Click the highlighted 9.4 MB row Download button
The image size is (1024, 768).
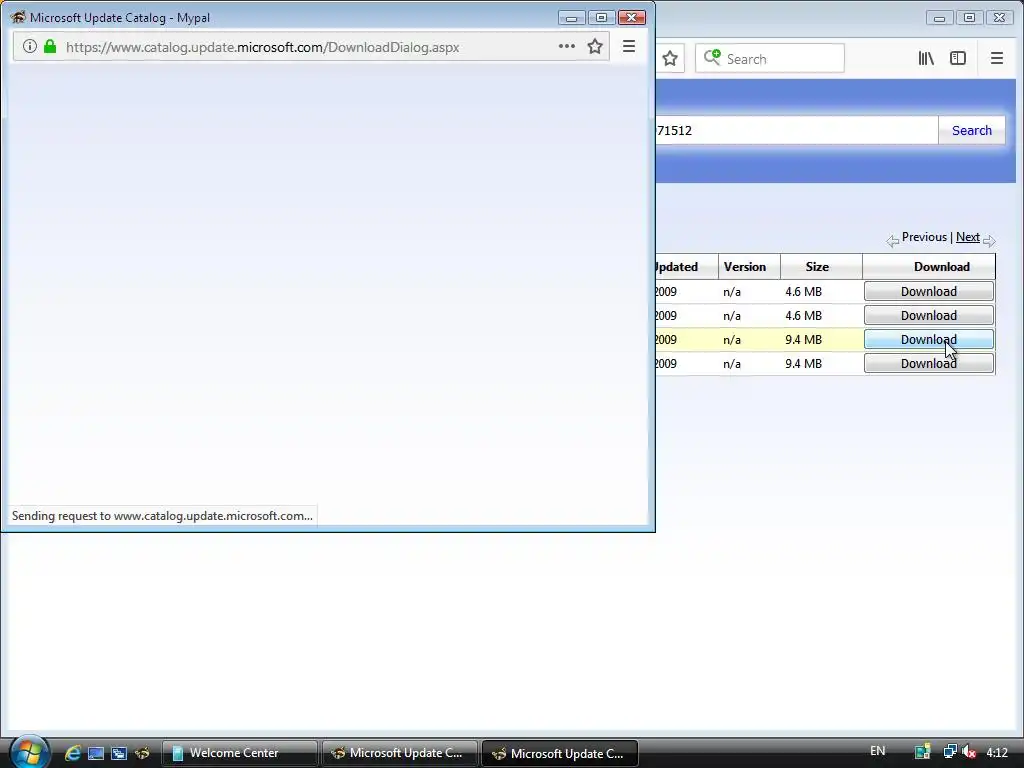click(x=929, y=339)
